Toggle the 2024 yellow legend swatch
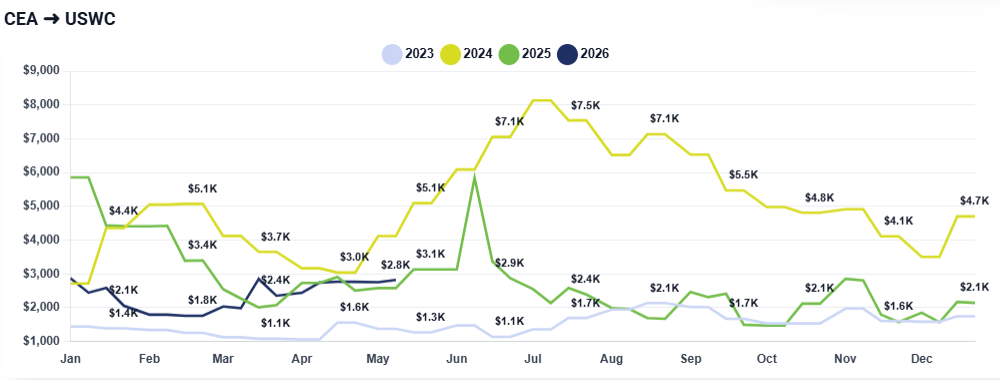The image size is (1000, 380). pyautogui.click(x=450, y=54)
